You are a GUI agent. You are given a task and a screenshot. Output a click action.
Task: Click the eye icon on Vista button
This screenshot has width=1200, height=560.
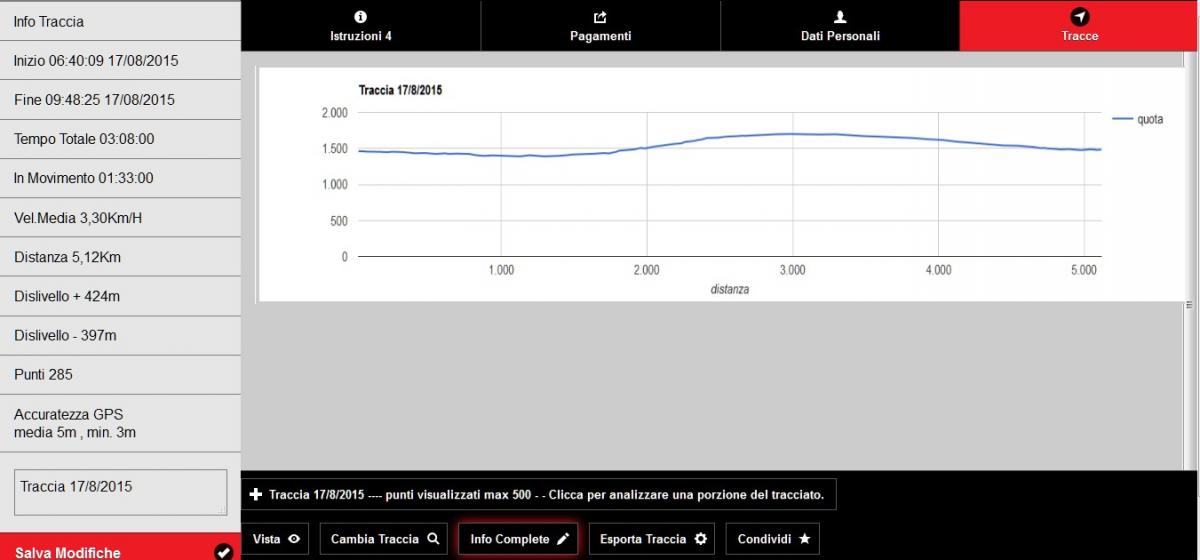pyautogui.click(x=294, y=539)
